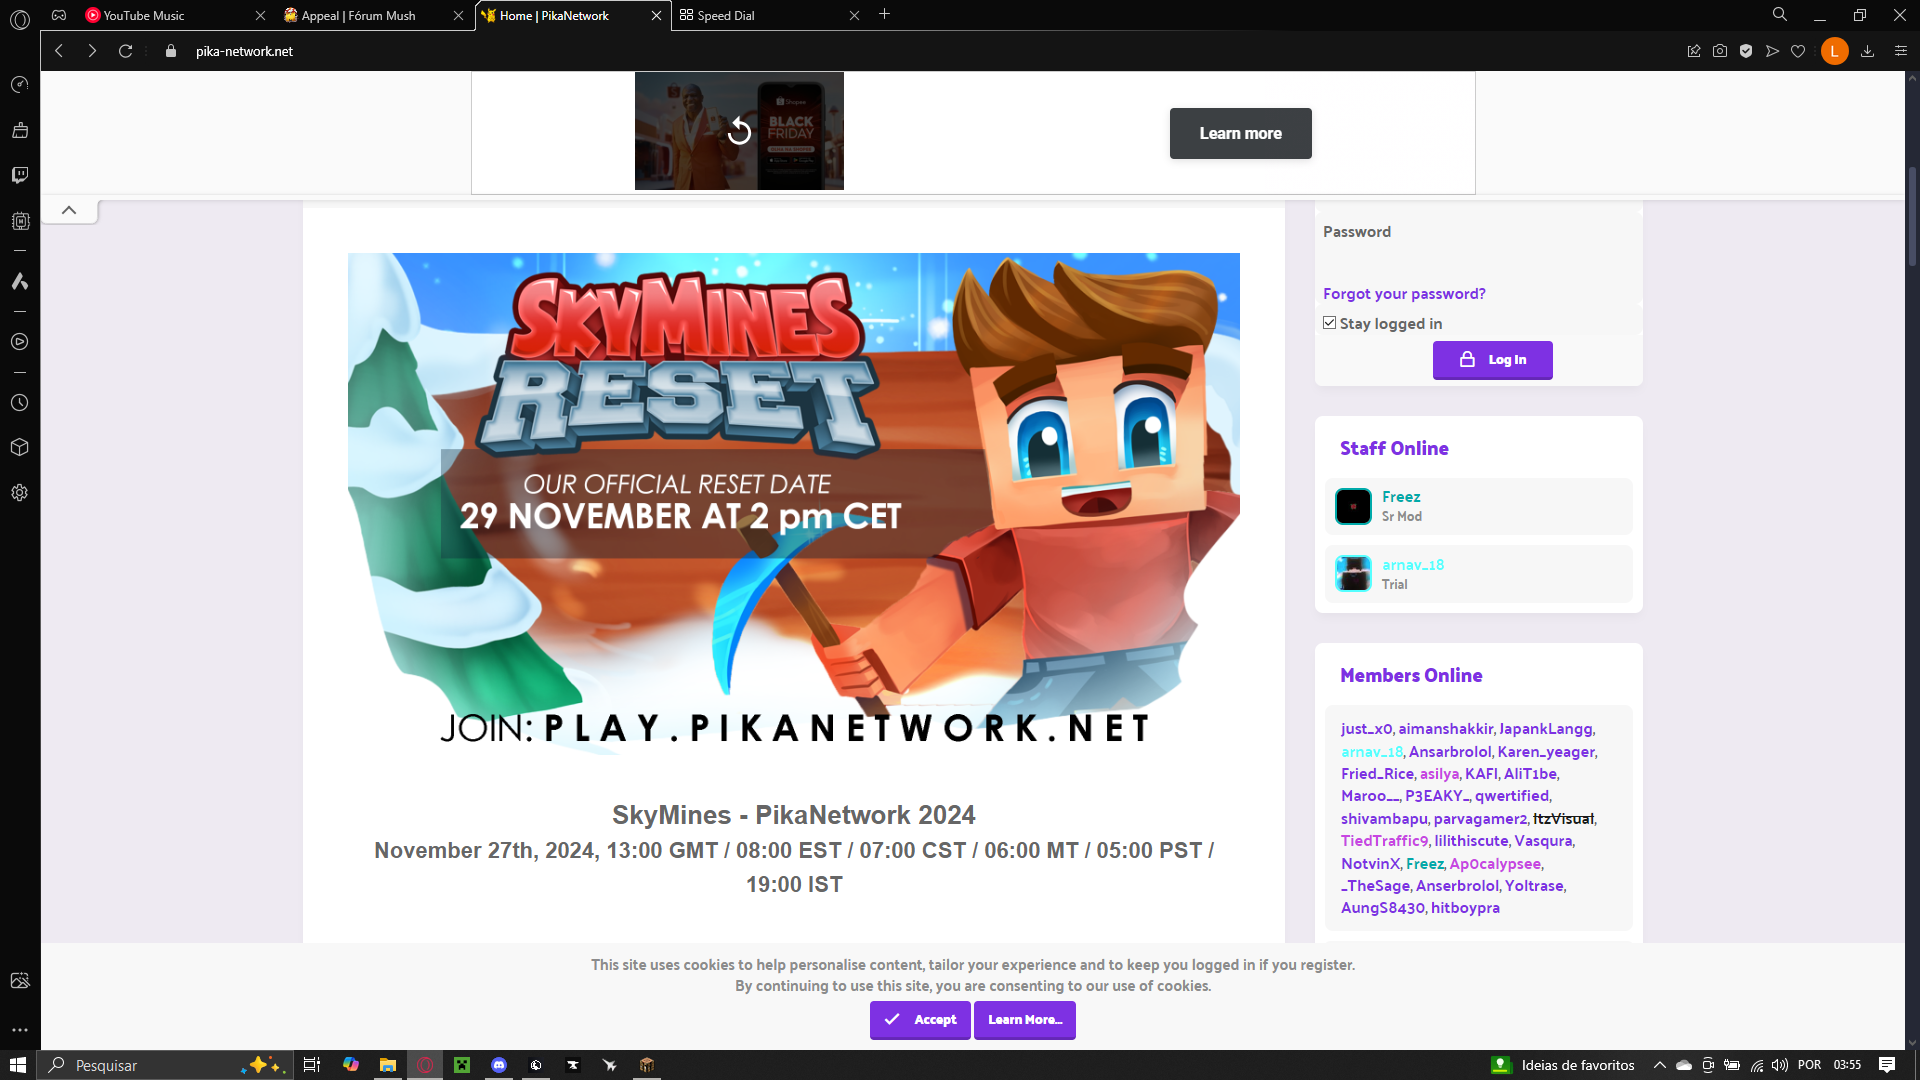Open the chip-shaped icon in the sidebar
This screenshot has width=1920, height=1080.
tap(20, 221)
